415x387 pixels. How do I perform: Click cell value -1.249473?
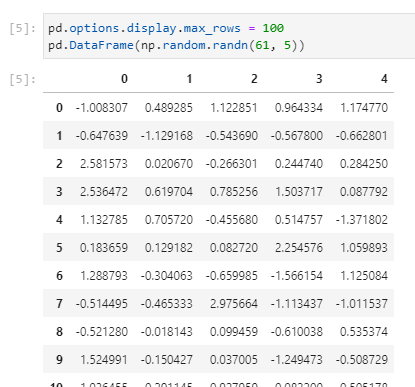pos(297,360)
